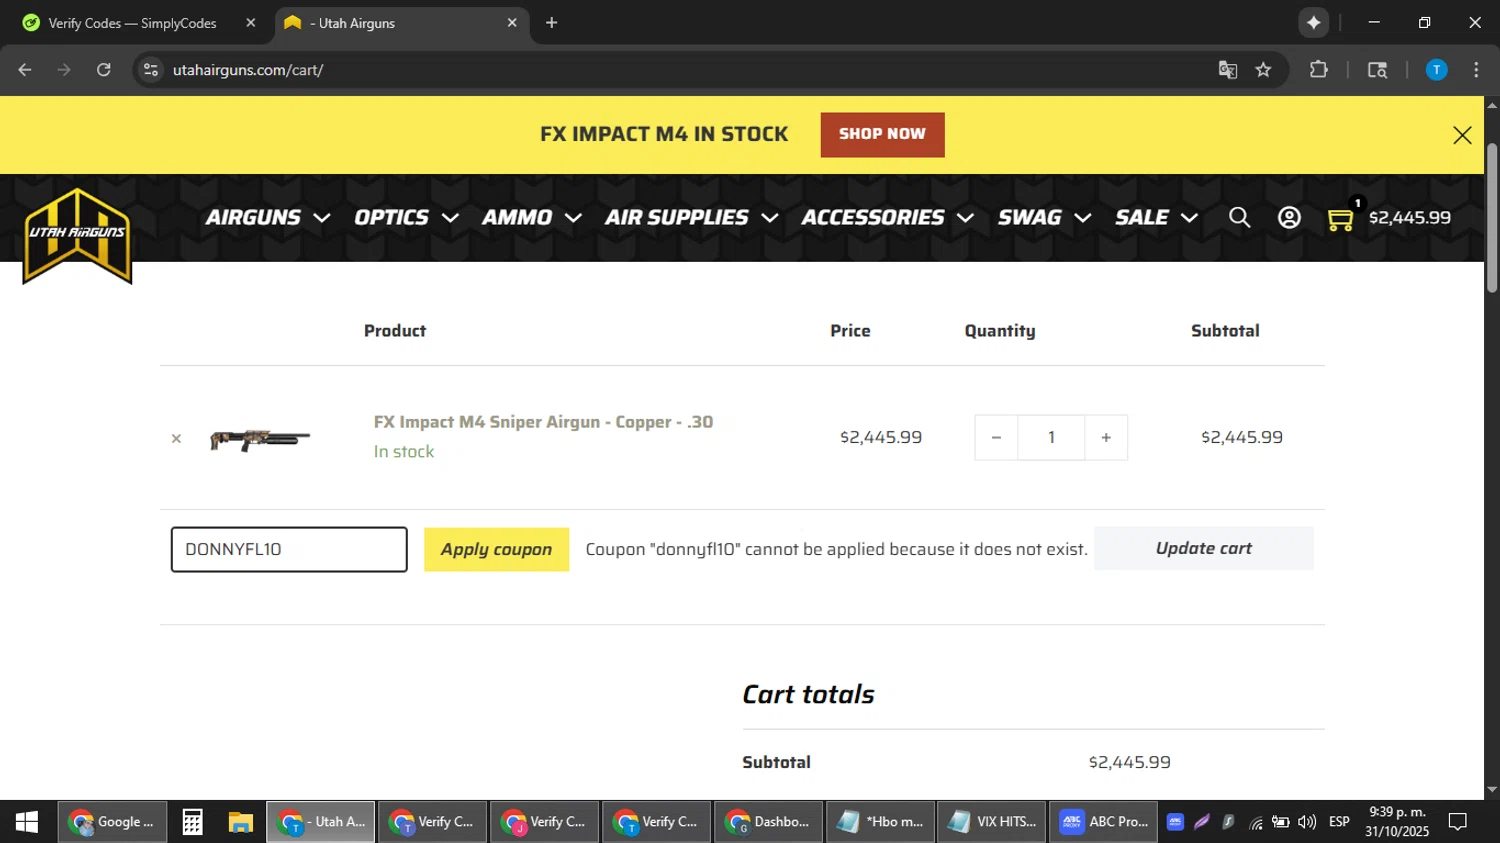Open the account profile icon

1289,218
